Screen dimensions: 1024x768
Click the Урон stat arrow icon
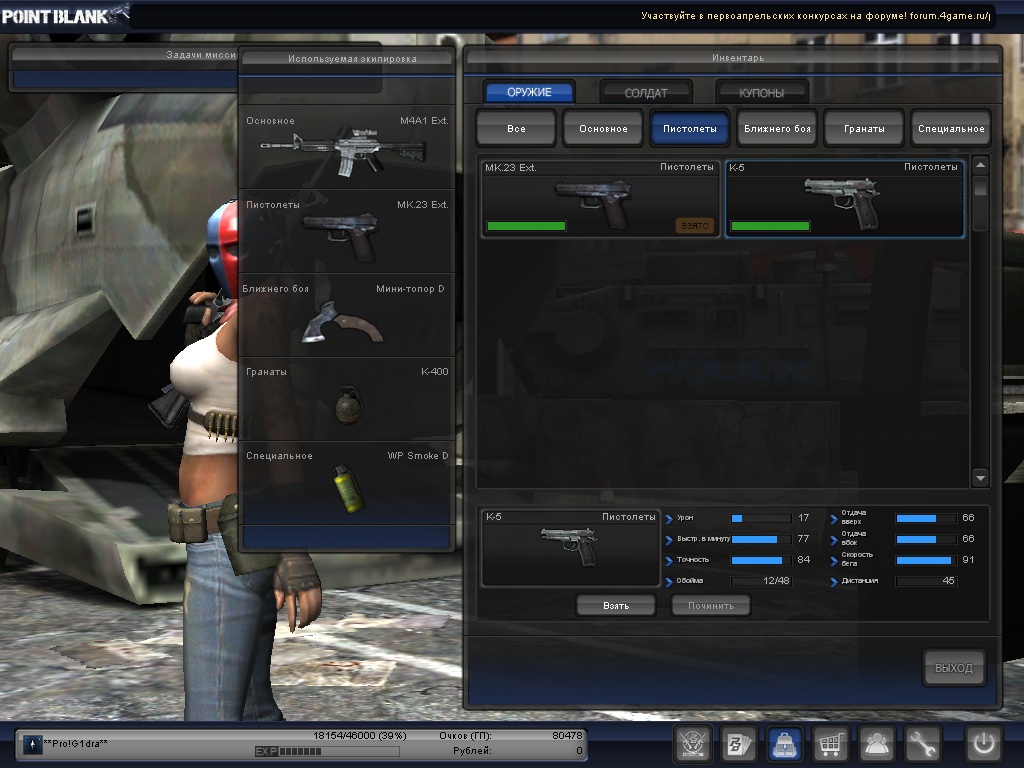tap(669, 520)
